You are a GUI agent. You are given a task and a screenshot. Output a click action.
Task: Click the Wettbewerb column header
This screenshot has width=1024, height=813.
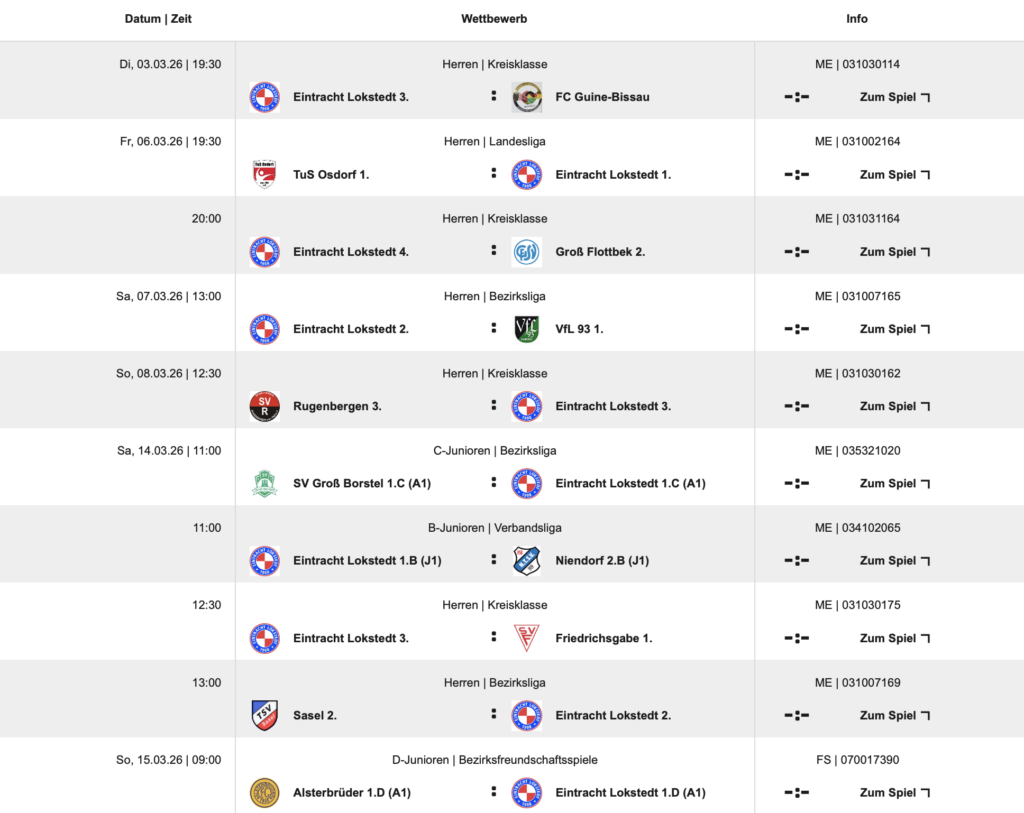coord(494,19)
